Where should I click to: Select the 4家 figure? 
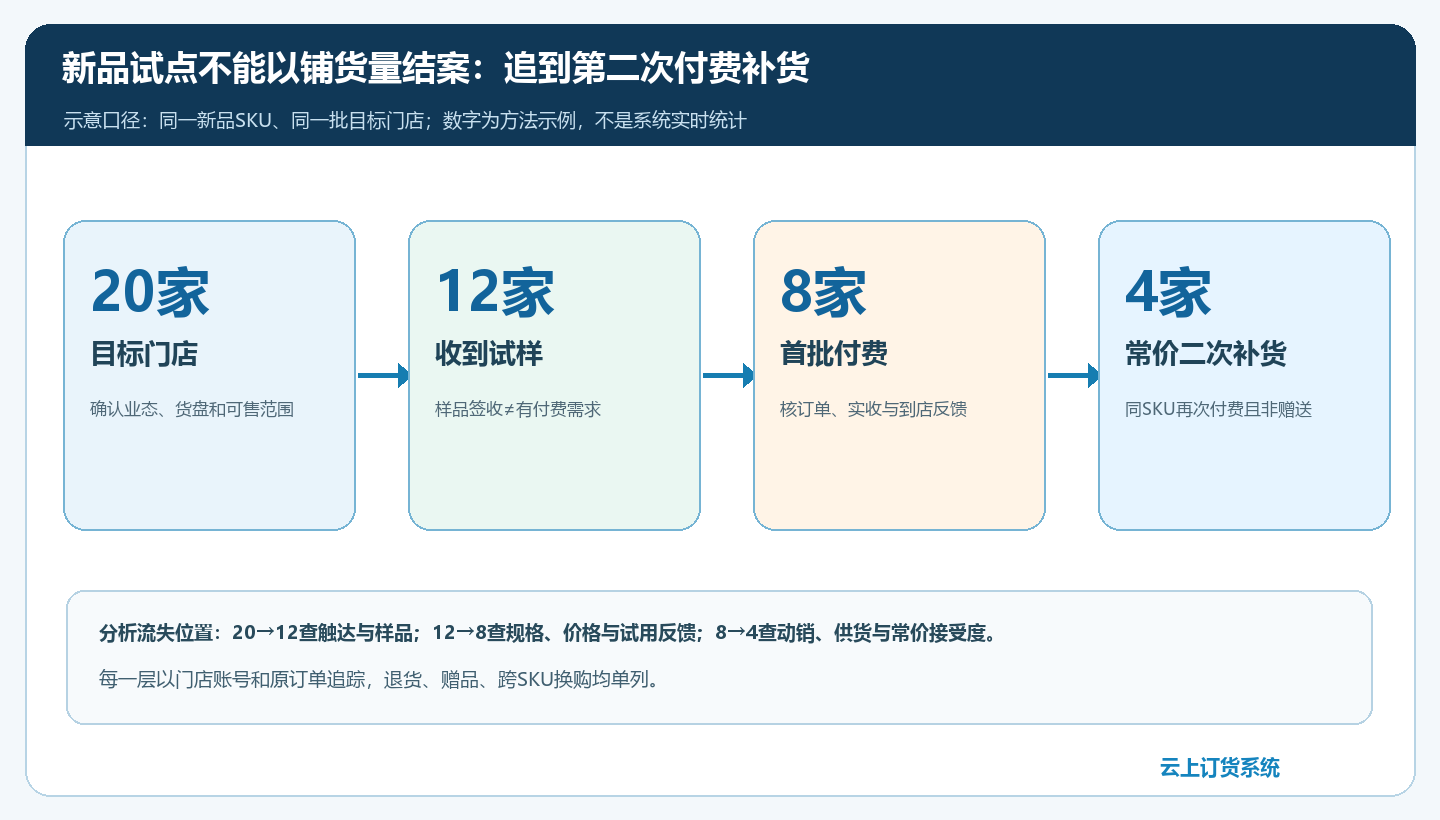click(x=1168, y=292)
